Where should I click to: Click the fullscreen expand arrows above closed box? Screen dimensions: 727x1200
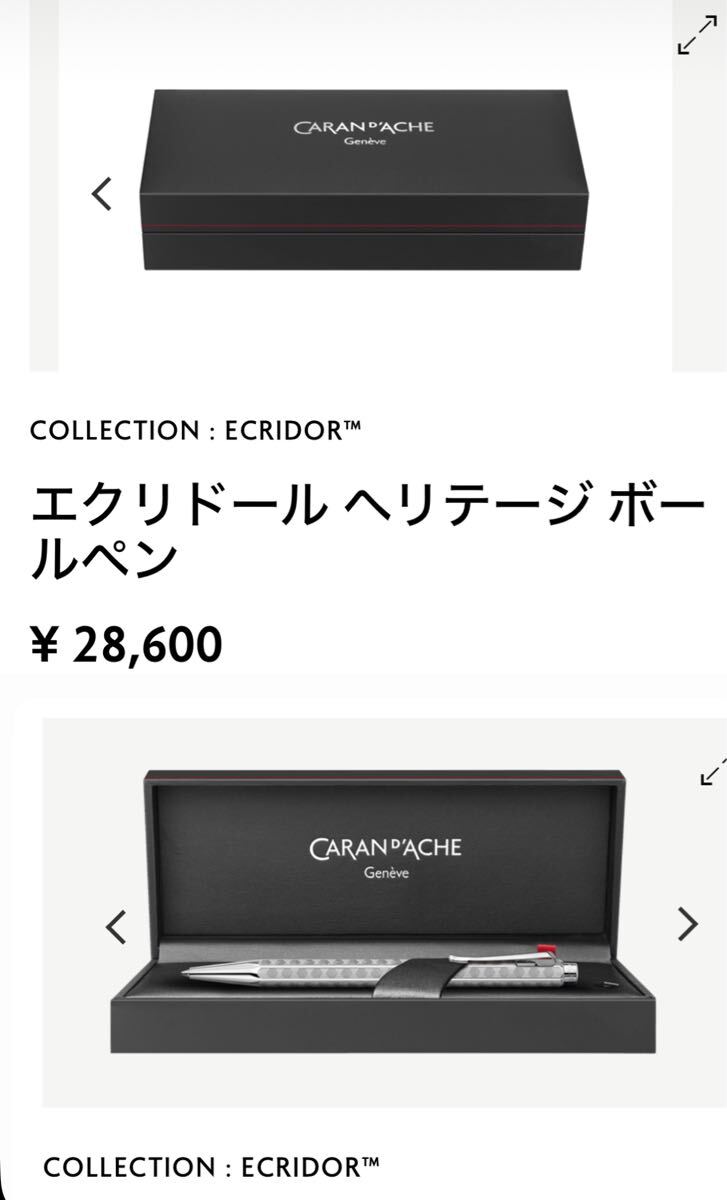pos(697,36)
